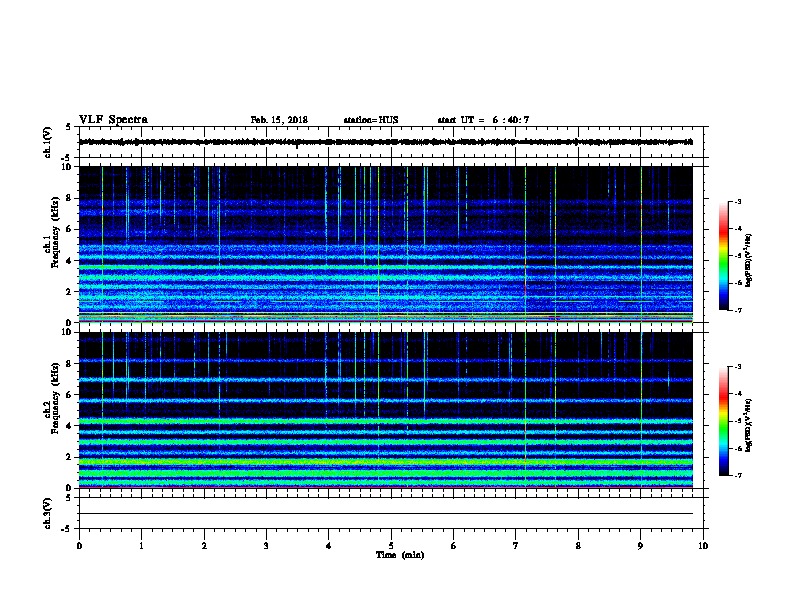Click the "station=HUS" header label
Screen dimensions: 792x612
(x=371, y=120)
